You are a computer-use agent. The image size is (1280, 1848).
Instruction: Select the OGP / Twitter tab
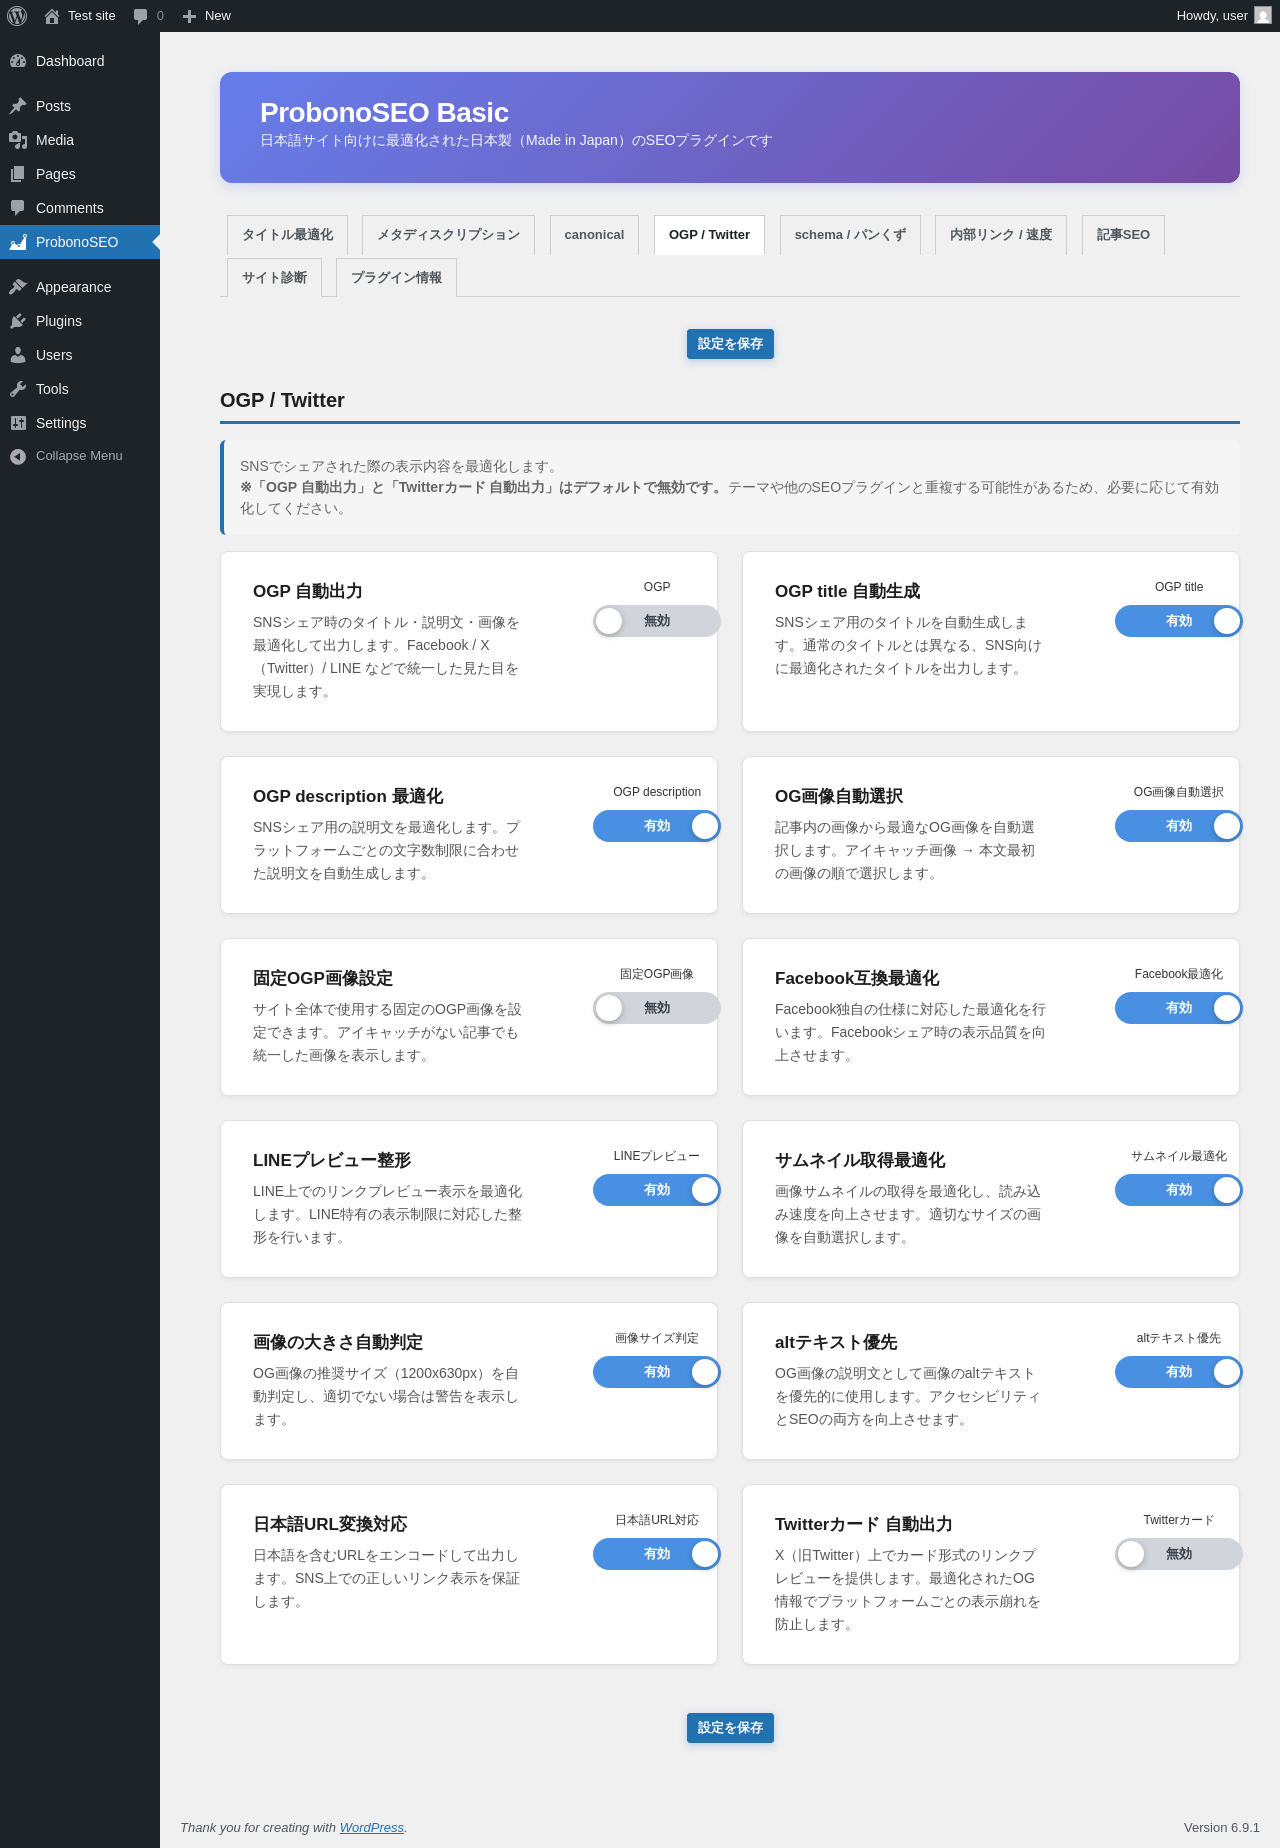click(x=709, y=235)
